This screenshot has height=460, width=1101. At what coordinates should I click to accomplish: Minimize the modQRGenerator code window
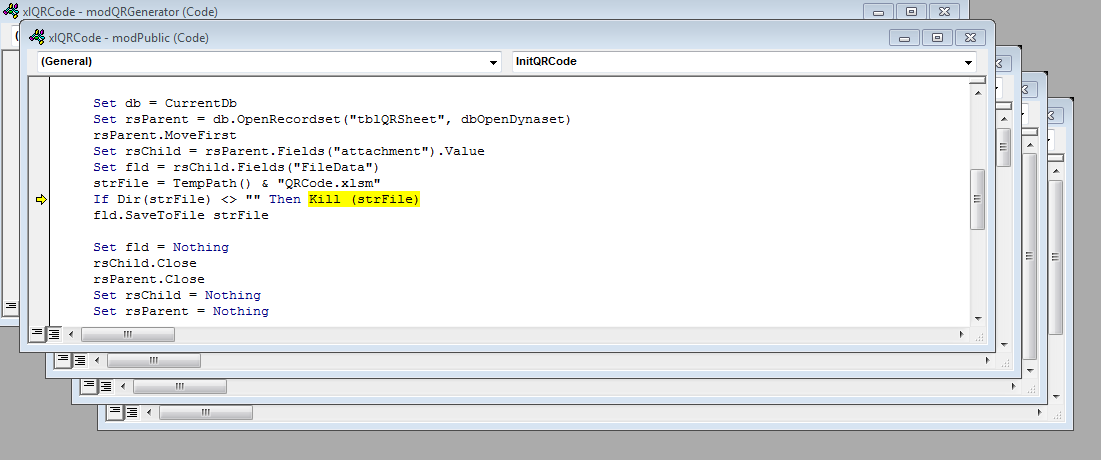[878, 12]
